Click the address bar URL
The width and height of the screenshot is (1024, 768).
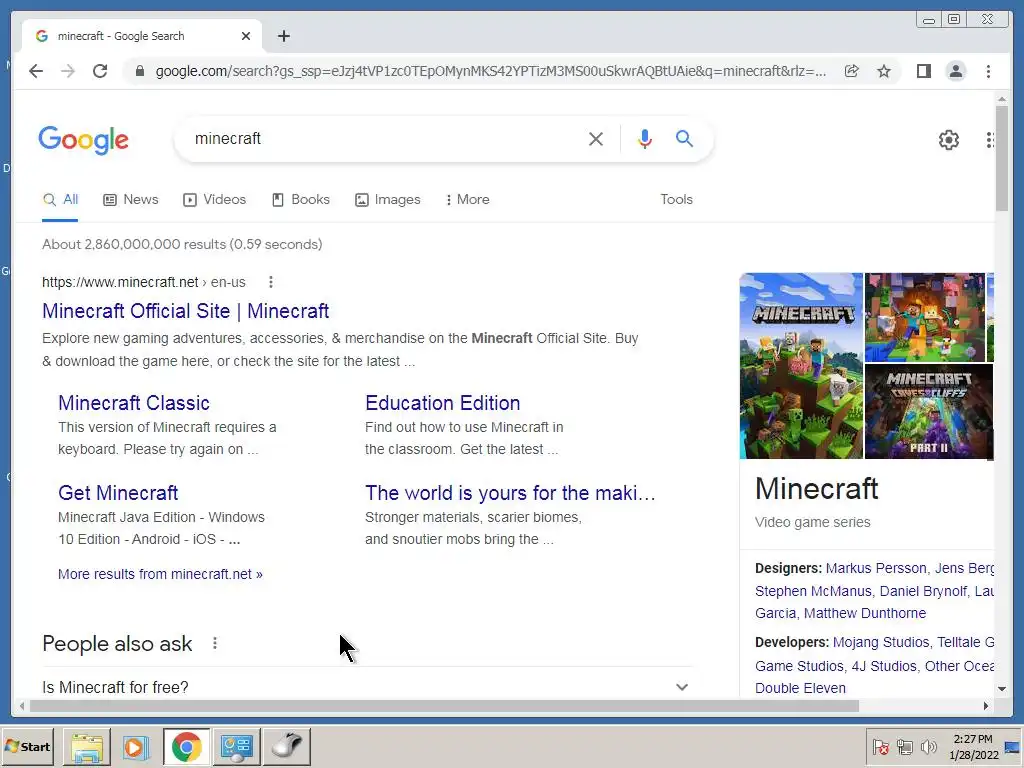tap(490, 71)
